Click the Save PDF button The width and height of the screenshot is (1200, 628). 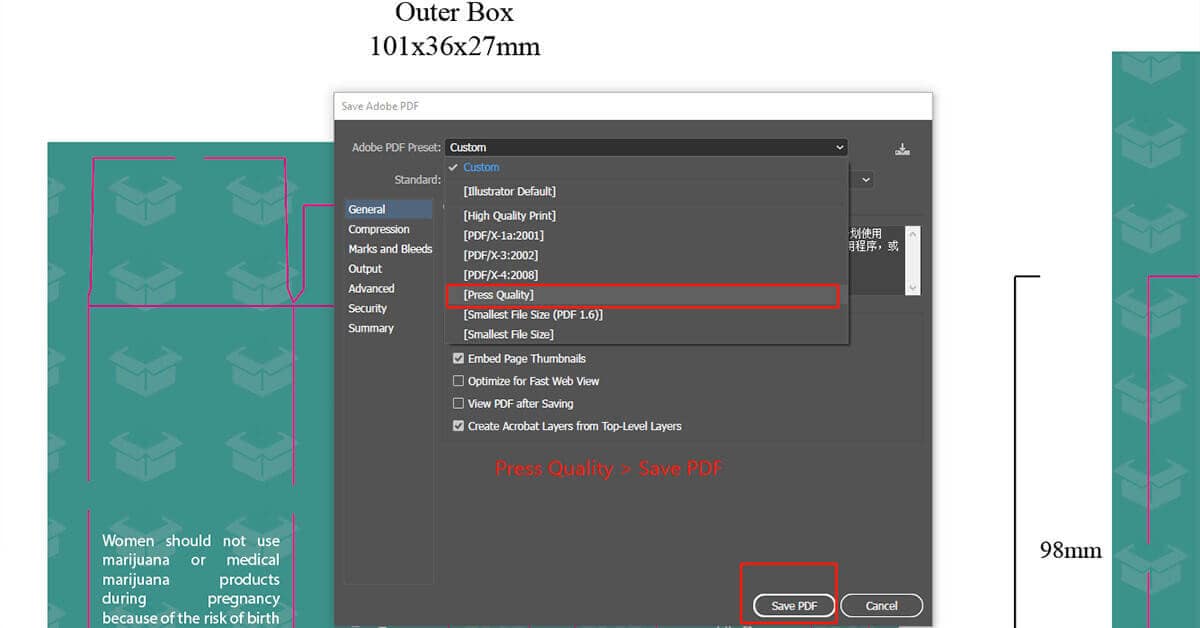point(794,606)
